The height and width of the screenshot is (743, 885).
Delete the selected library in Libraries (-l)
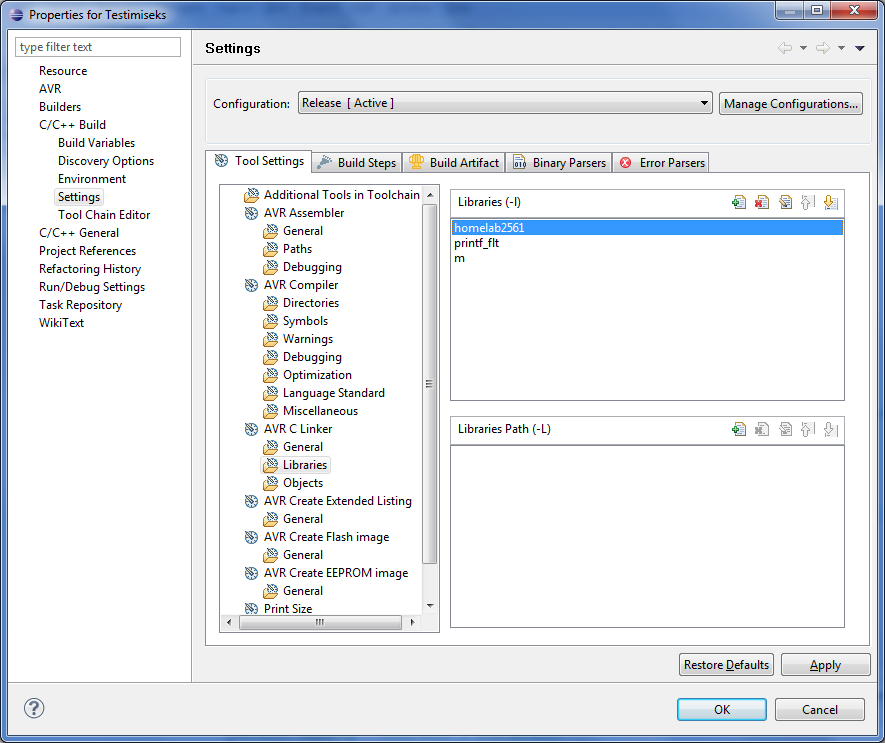tap(762, 203)
